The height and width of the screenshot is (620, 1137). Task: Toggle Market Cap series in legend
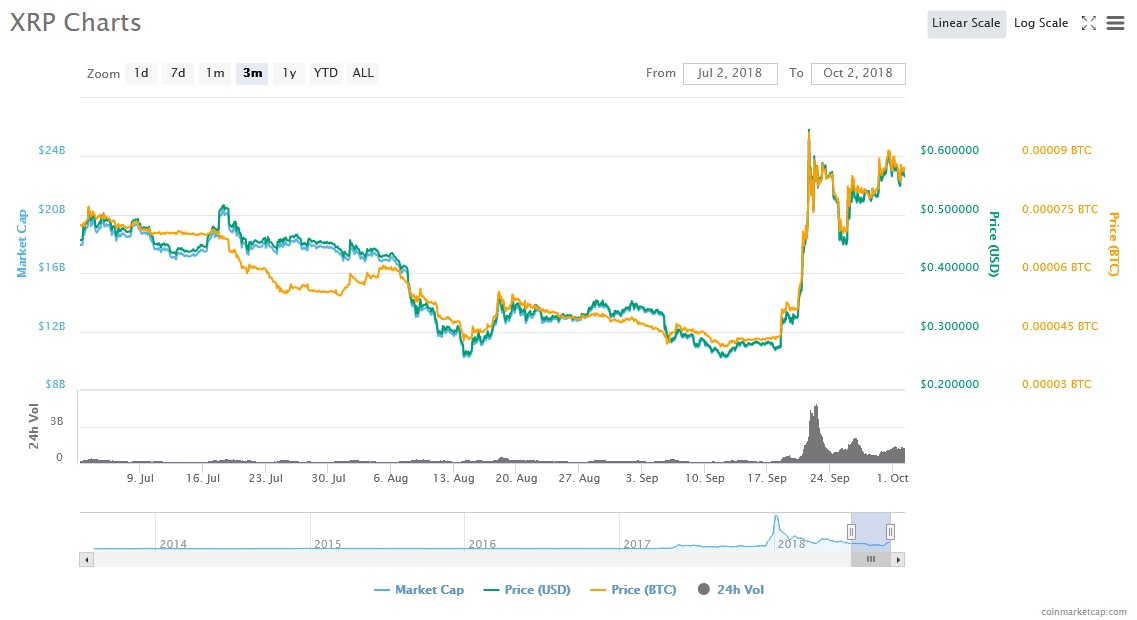pyautogui.click(x=419, y=590)
